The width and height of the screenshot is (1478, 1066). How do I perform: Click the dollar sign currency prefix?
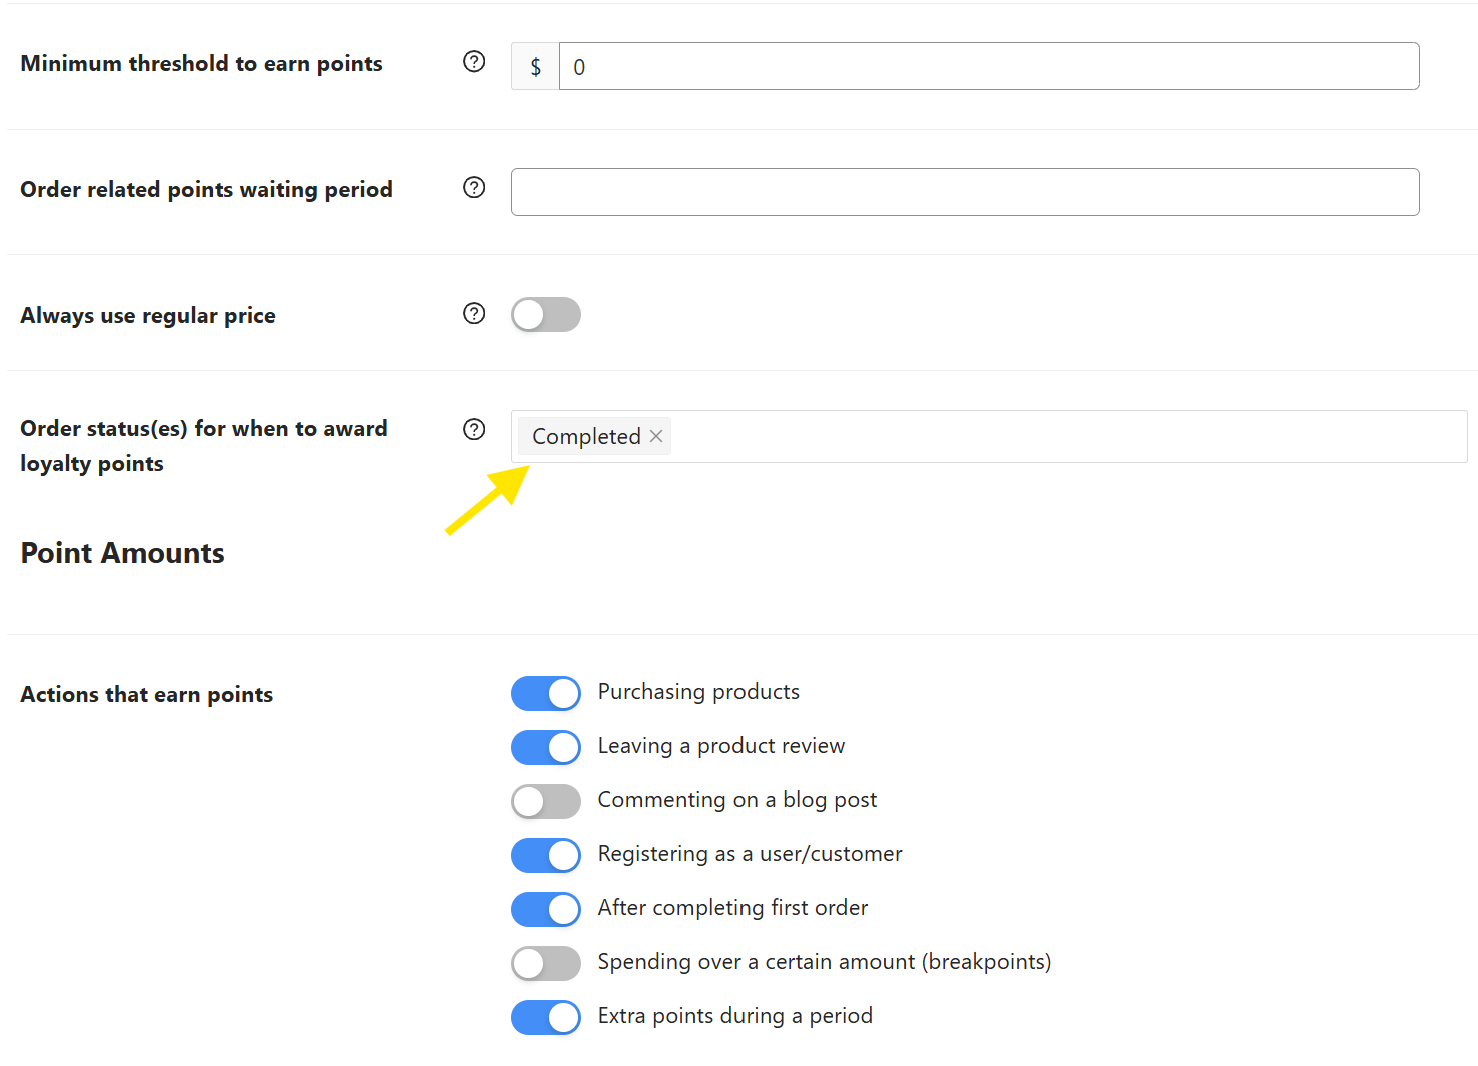click(x=535, y=67)
